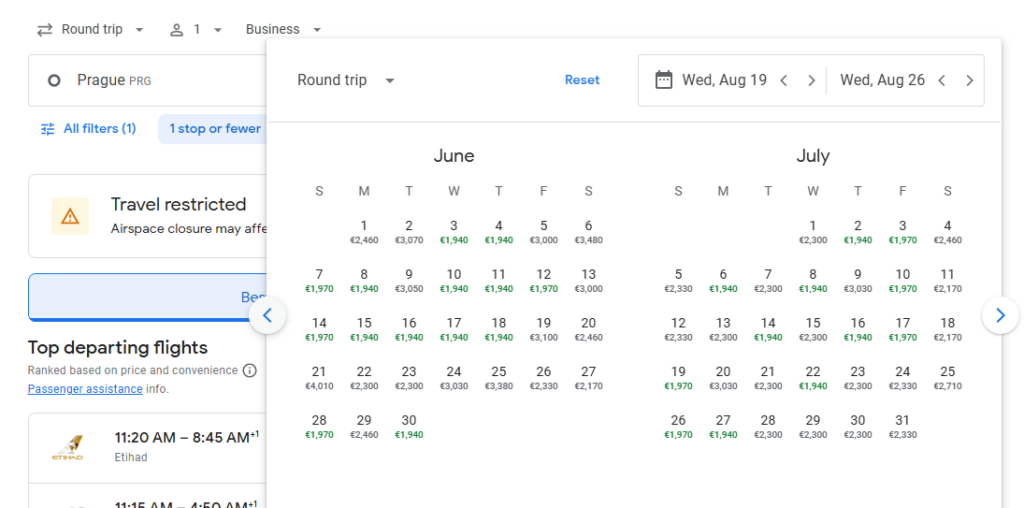The height and width of the screenshot is (508, 1024).
Task: Step departure date back one day
Action: tap(785, 80)
